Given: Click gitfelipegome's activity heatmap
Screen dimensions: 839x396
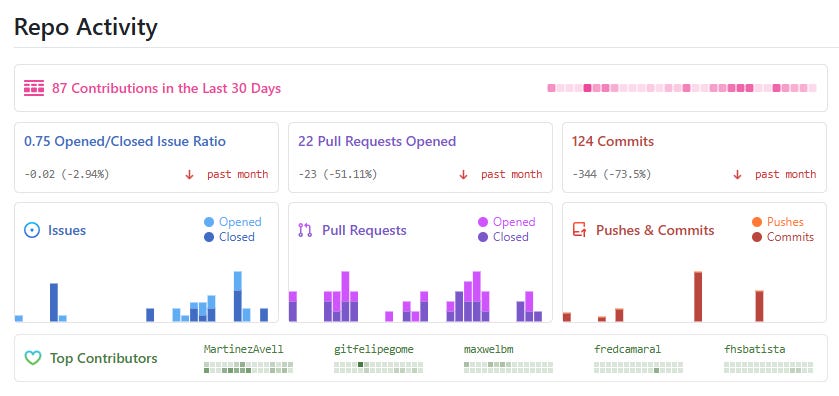Looking at the screenshot, I should click(378, 367).
